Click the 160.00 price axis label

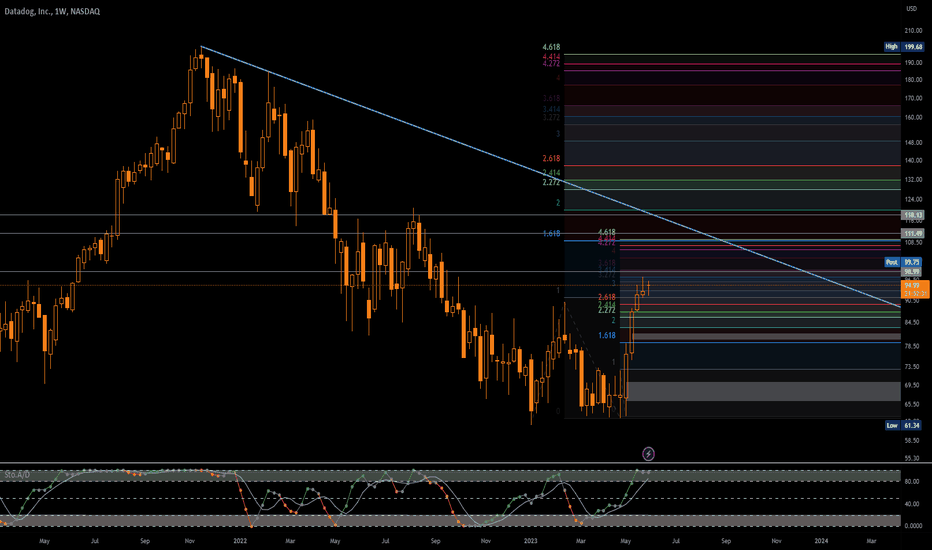[x=913, y=118]
